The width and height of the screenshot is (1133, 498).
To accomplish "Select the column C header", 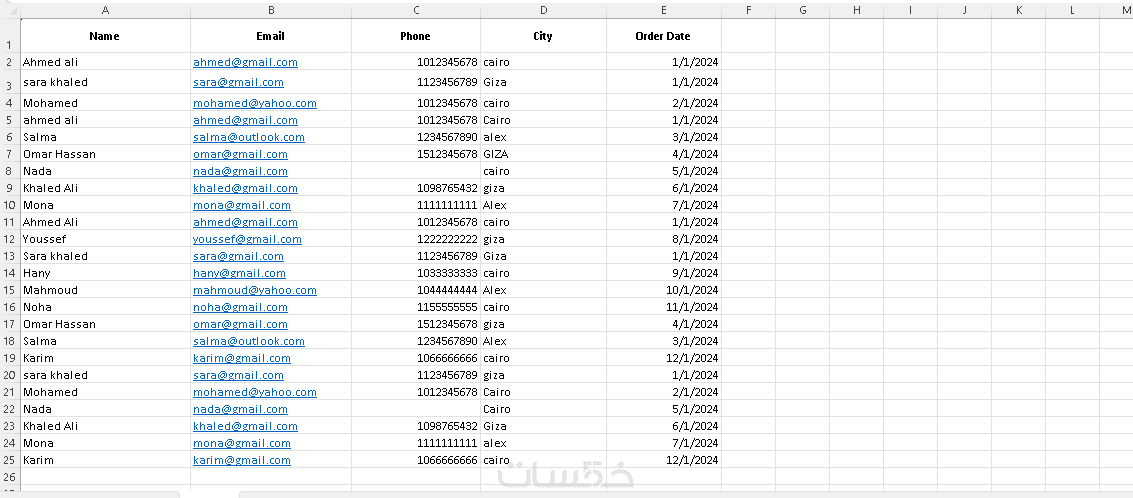I will point(416,10).
